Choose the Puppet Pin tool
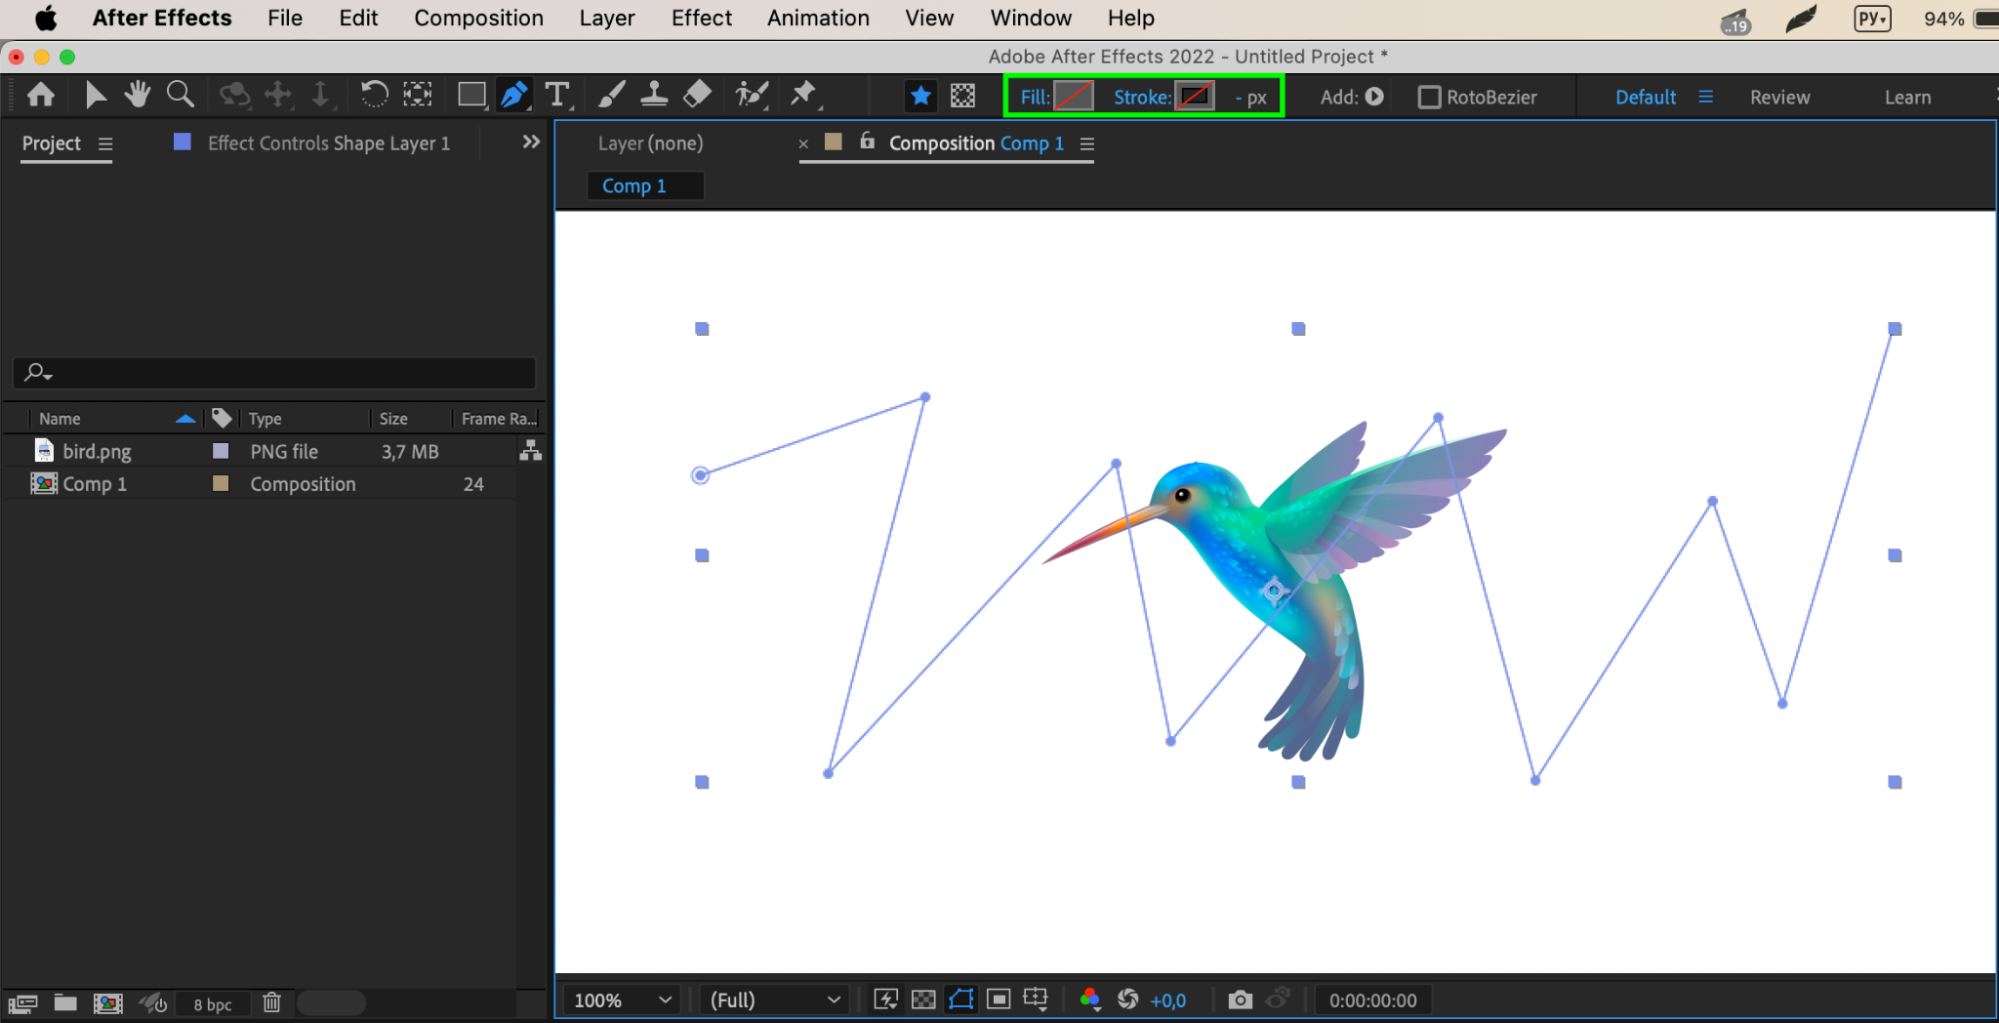Image resolution: width=1999 pixels, height=1023 pixels. coord(803,95)
